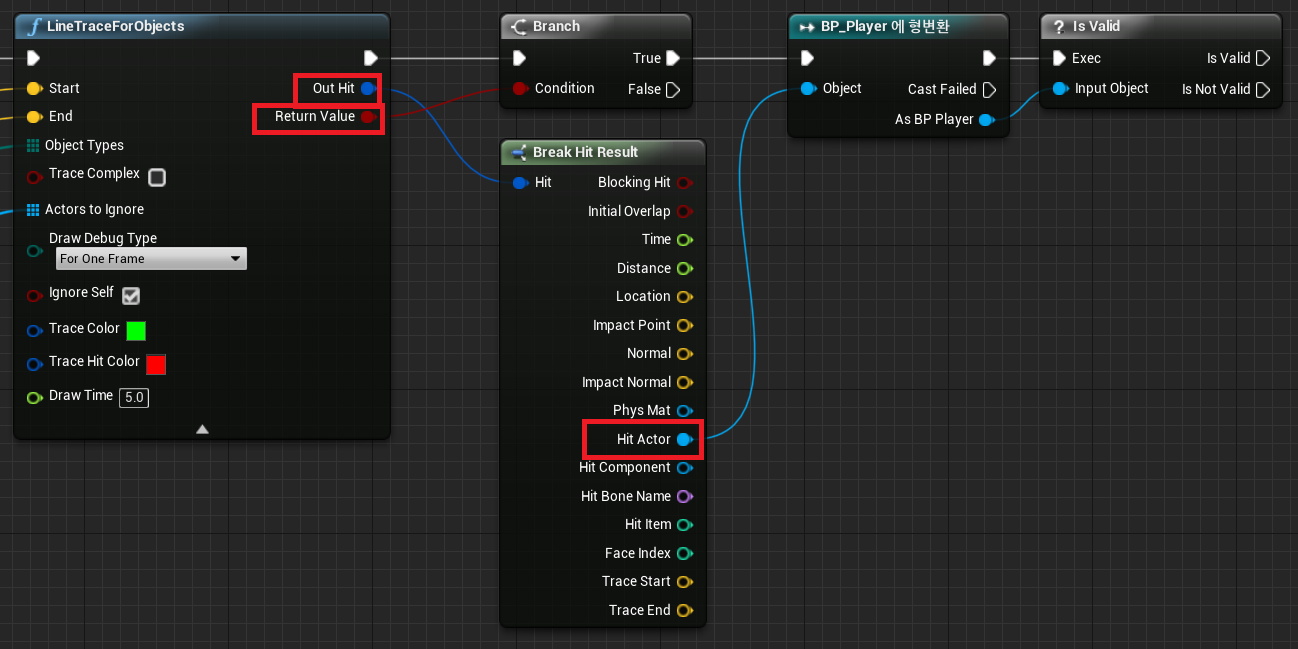Screen dimensions: 1298x649
Task: Click the Is Not Valid exec pin
Action: [1263, 89]
